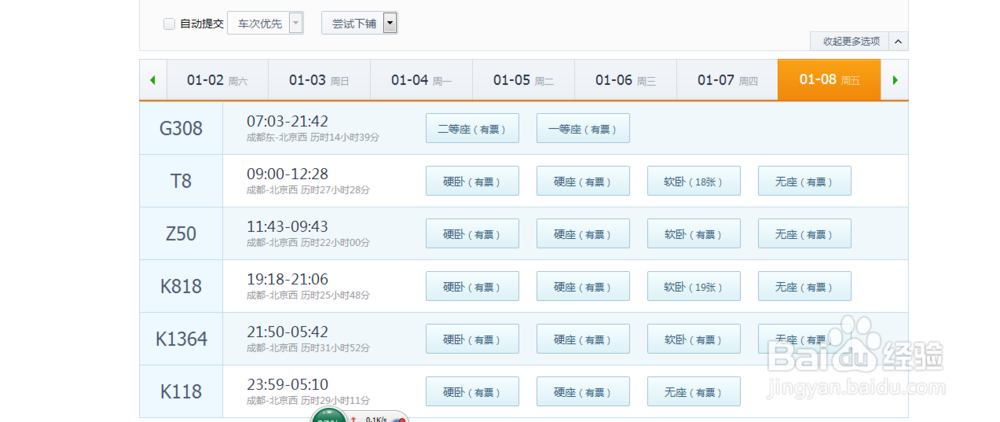Open the 车次优先 dropdown
This screenshot has width=1000, height=422.
(x=265, y=24)
